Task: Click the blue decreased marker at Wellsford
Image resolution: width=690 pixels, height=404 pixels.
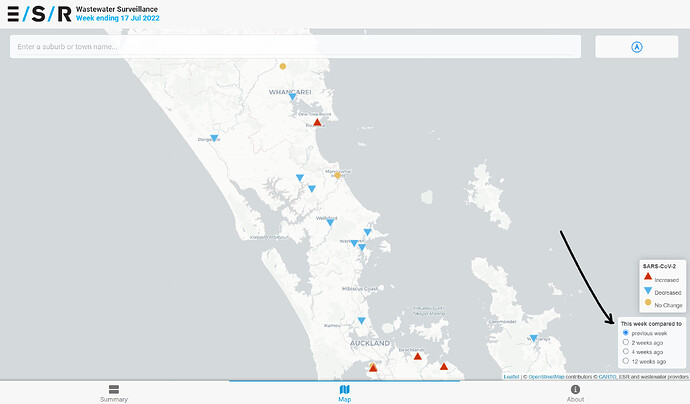Action: point(329,223)
